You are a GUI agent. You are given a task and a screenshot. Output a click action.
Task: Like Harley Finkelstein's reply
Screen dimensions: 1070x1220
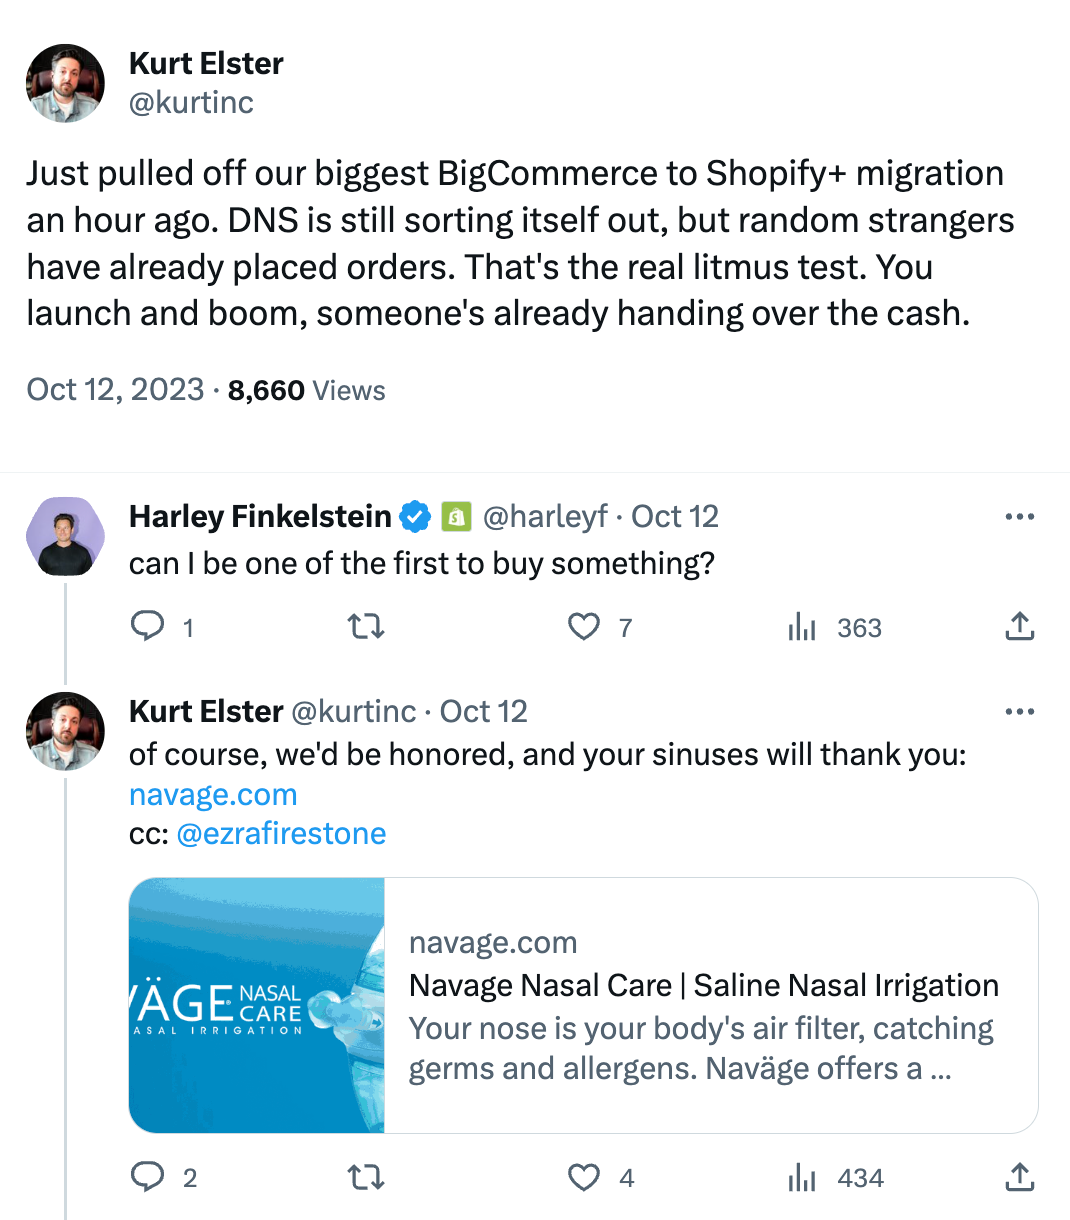pos(584,627)
